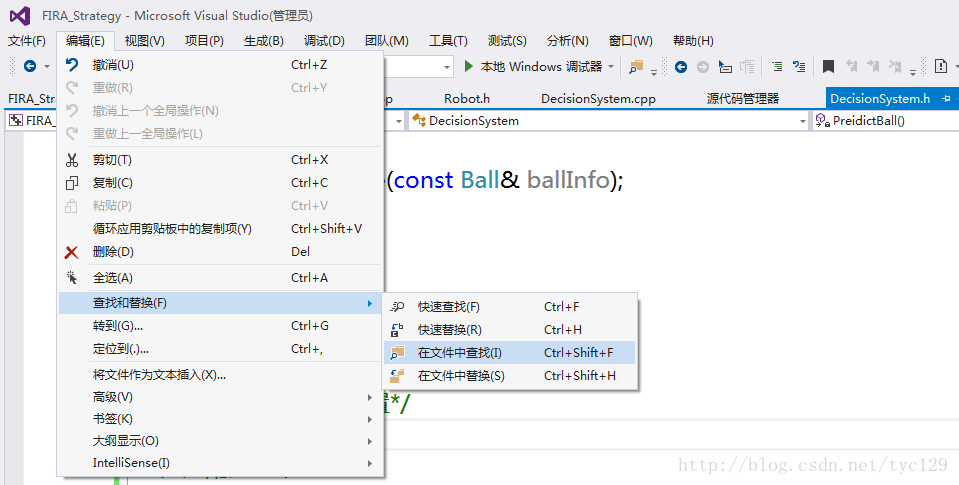Choose 剪切(T) menu entry
Viewport: 959px width, 485px height.
tap(220, 160)
